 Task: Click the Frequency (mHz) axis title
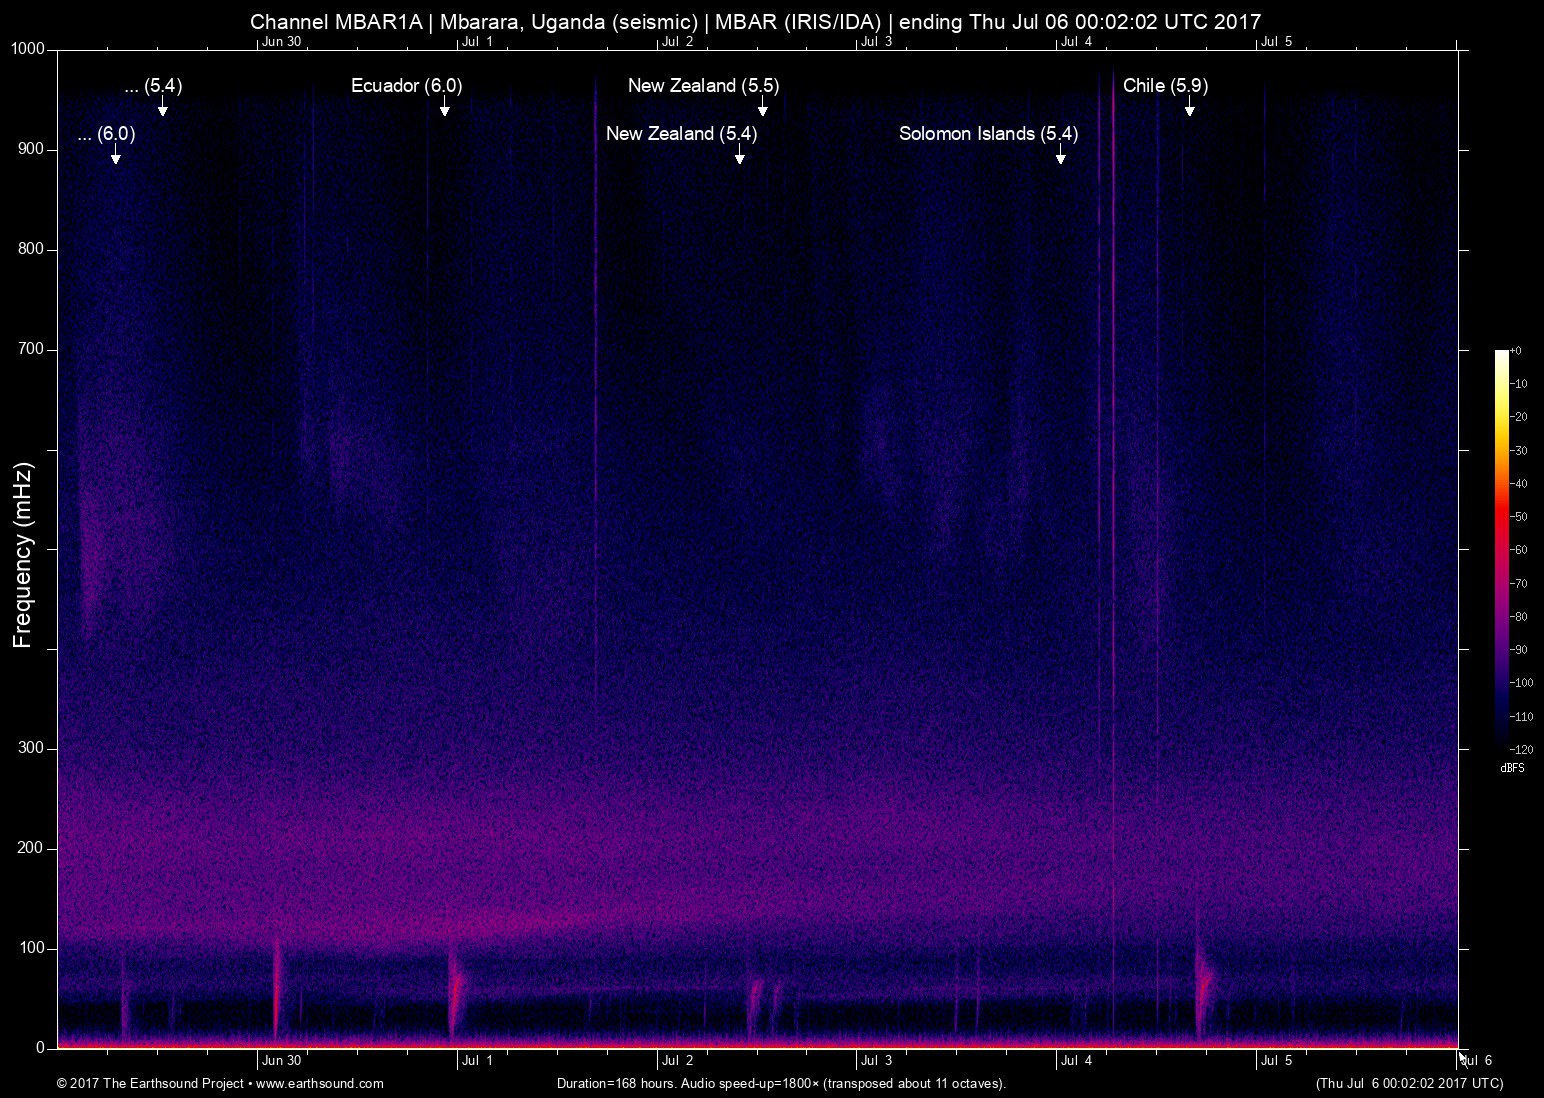(x=23, y=555)
